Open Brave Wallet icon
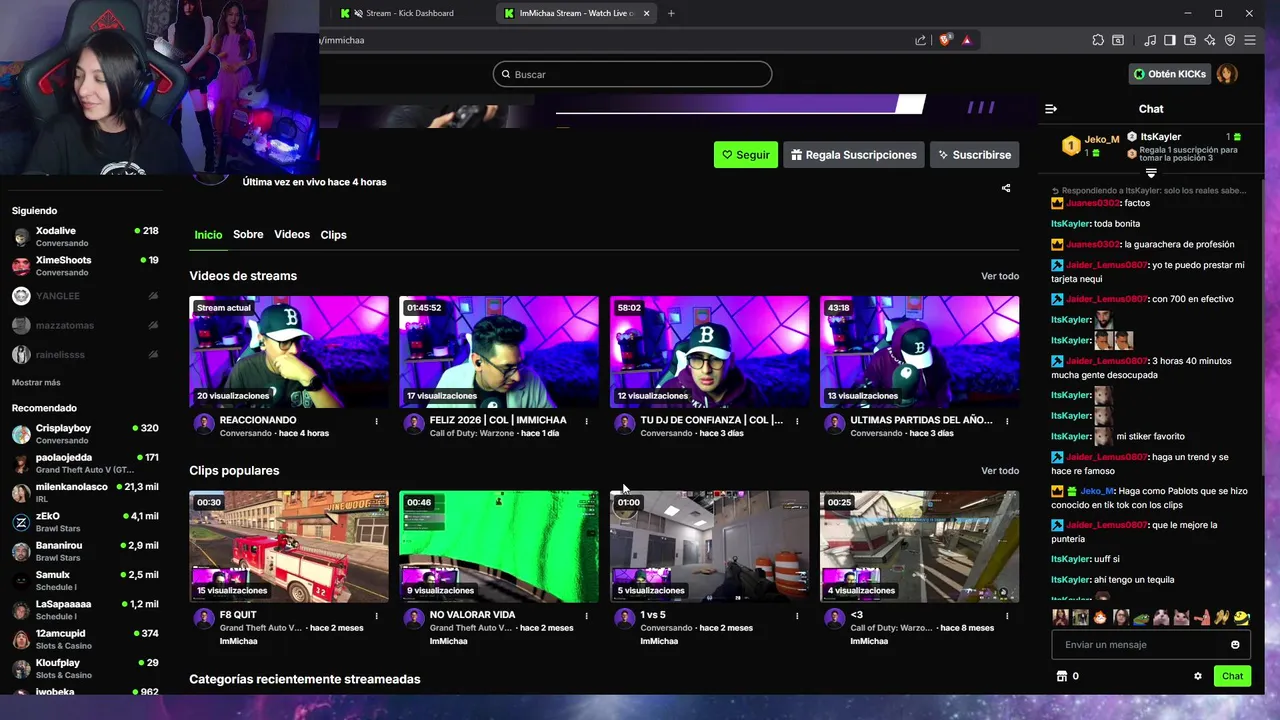 (x=1190, y=40)
